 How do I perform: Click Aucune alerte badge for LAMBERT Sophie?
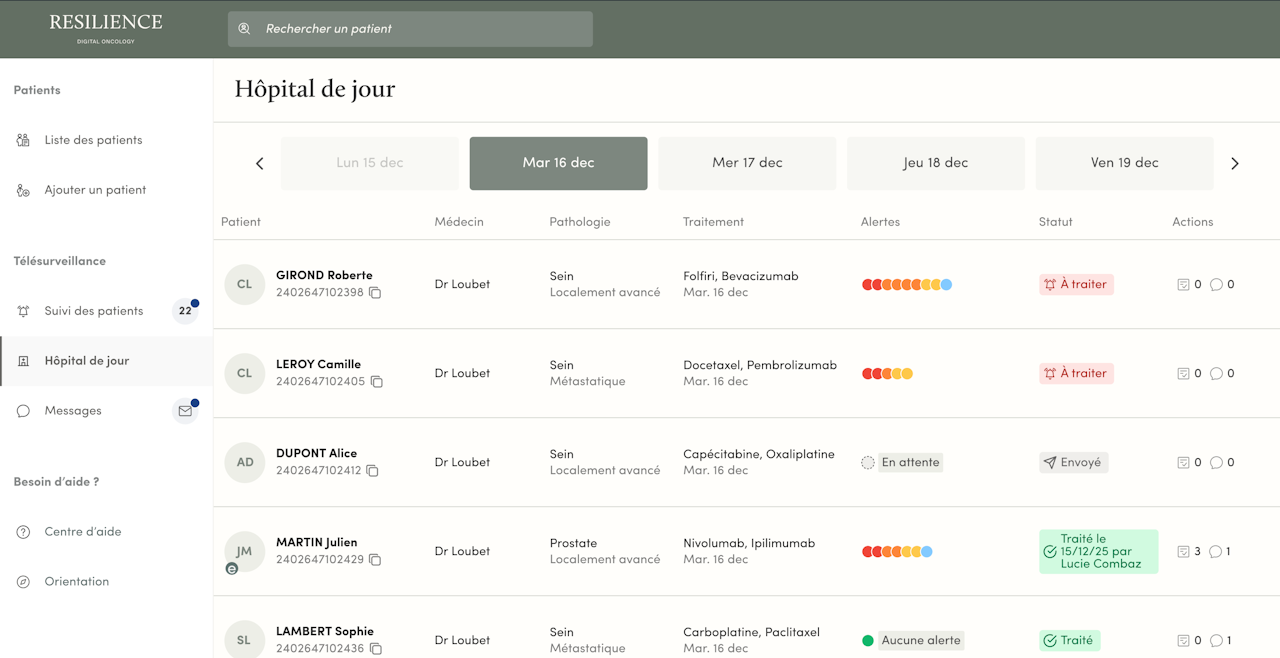[912, 640]
